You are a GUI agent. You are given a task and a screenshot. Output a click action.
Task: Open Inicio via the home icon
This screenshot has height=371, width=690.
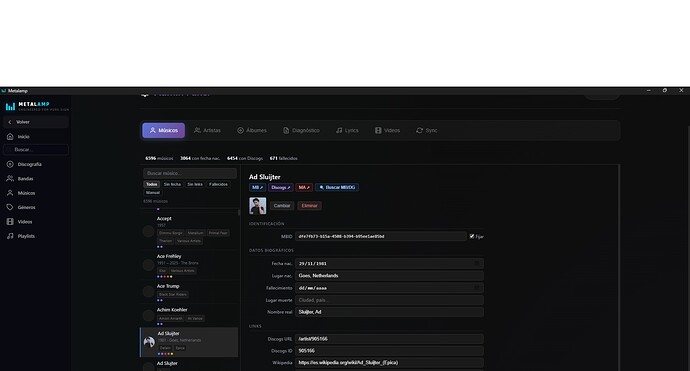click(x=10, y=136)
